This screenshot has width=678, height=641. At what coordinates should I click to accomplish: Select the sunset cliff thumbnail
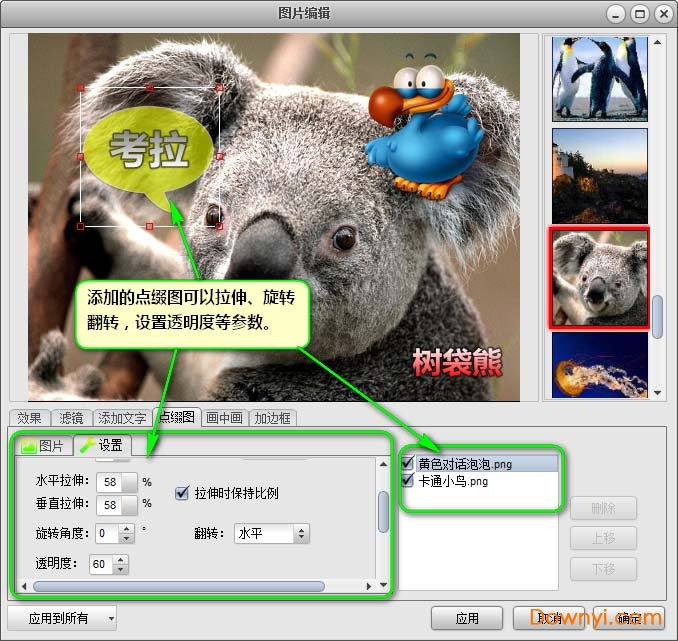coord(599,176)
